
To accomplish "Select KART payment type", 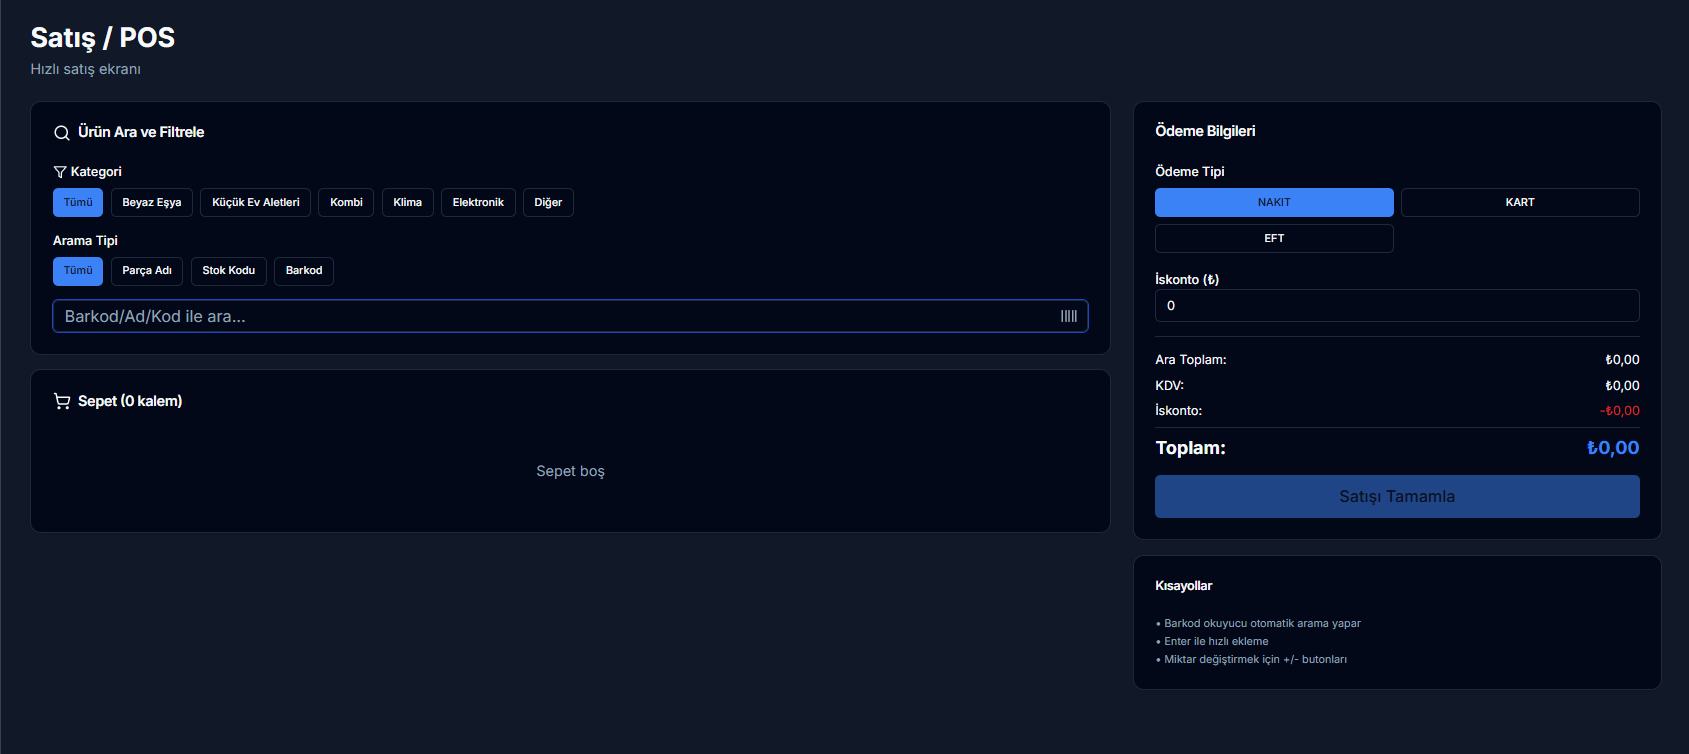I will pos(1520,202).
